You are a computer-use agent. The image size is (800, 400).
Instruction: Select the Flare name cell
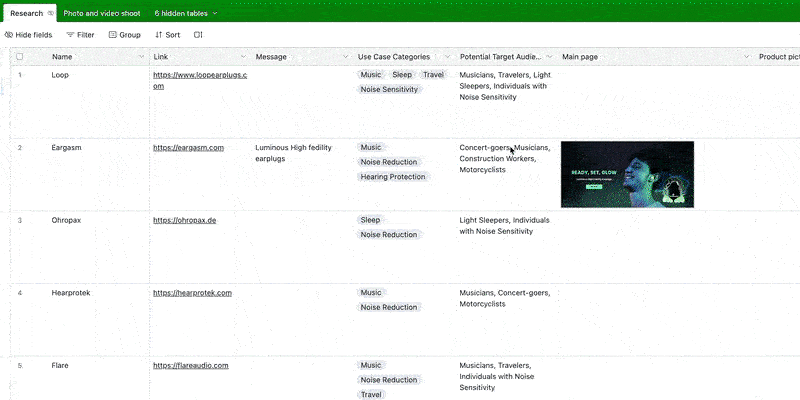click(98, 378)
